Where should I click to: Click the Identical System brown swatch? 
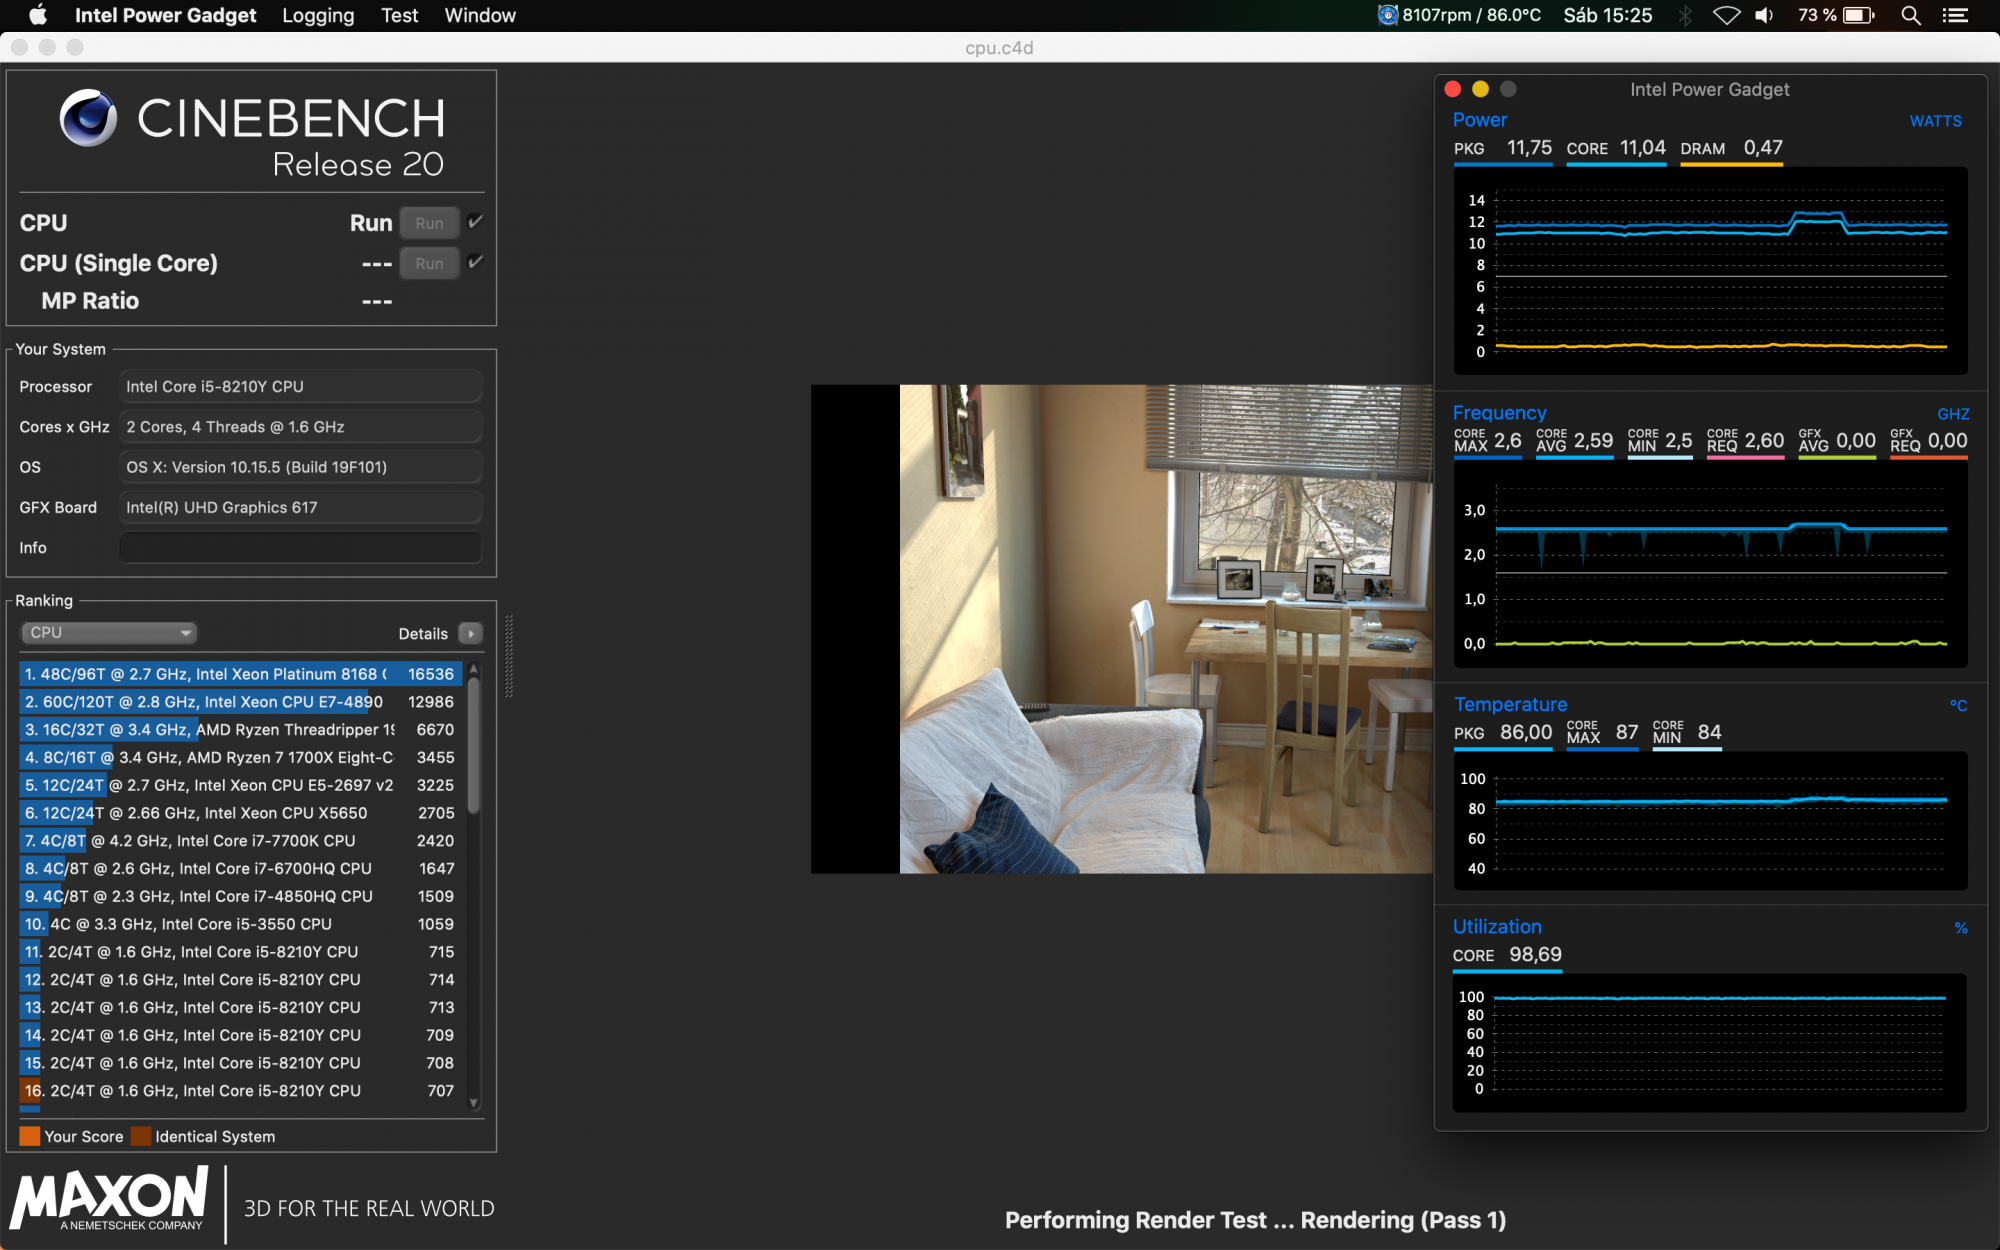[141, 1136]
